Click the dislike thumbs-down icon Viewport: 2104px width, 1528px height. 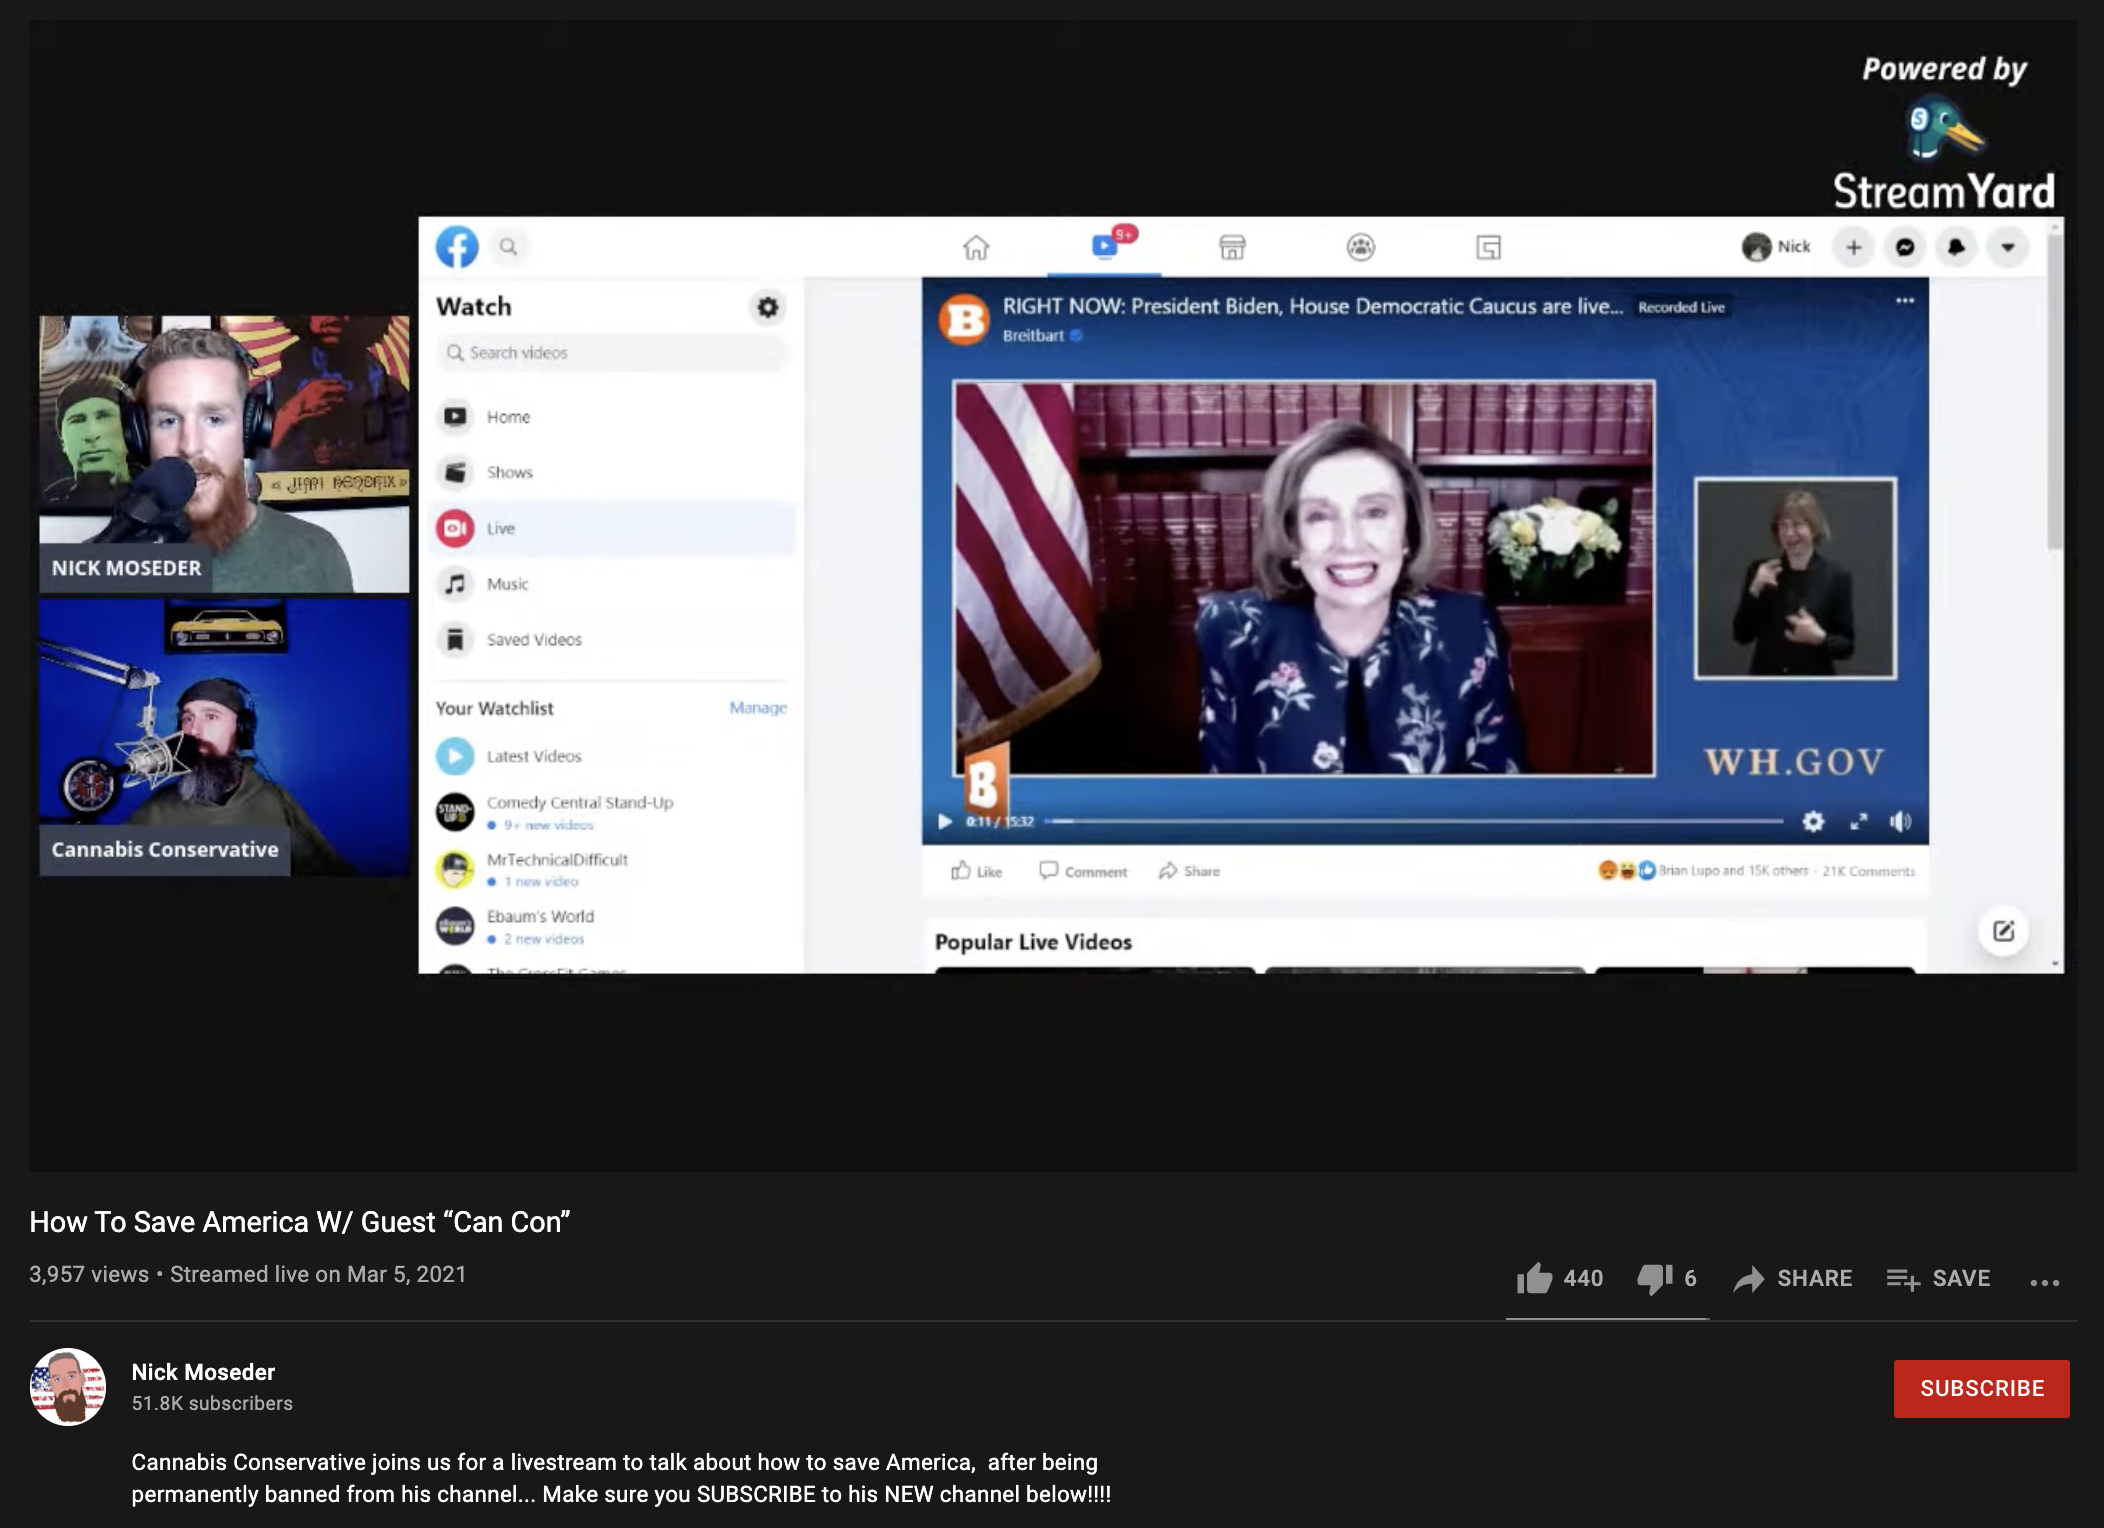click(x=1654, y=1278)
